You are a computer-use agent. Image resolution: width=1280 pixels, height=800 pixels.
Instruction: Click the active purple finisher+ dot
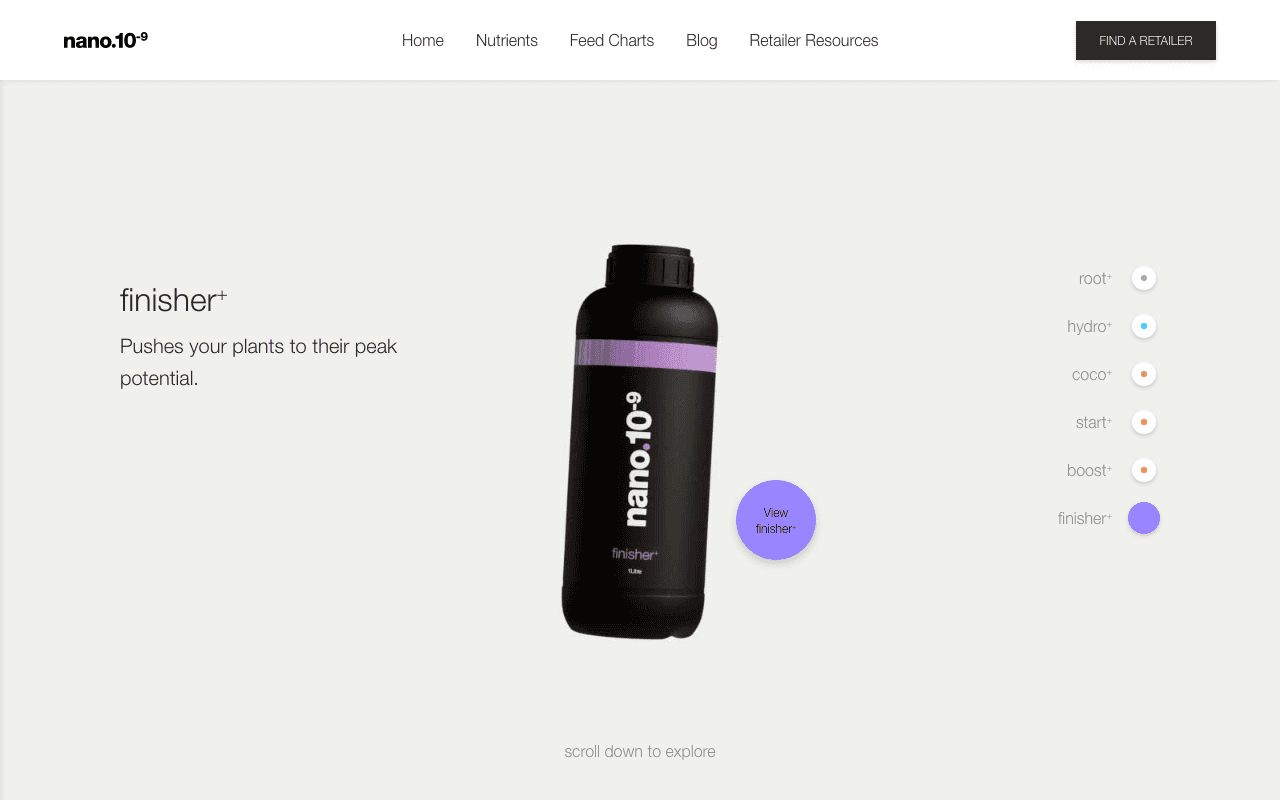1144,518
